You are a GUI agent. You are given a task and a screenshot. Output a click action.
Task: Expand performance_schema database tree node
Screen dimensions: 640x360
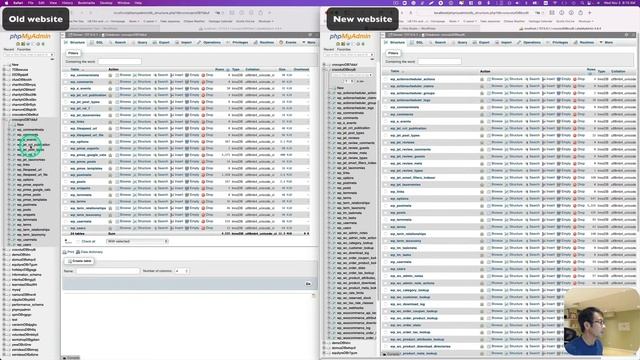point(4,304)
